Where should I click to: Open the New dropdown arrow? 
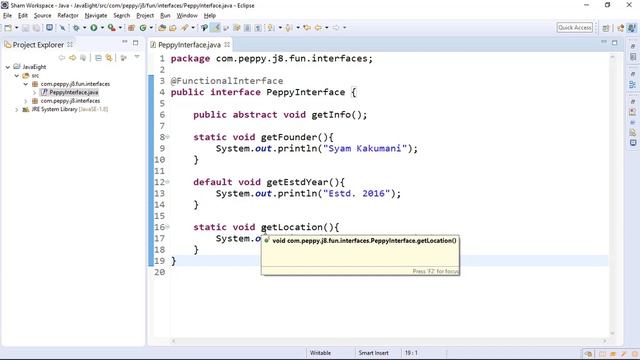point(16,28)
